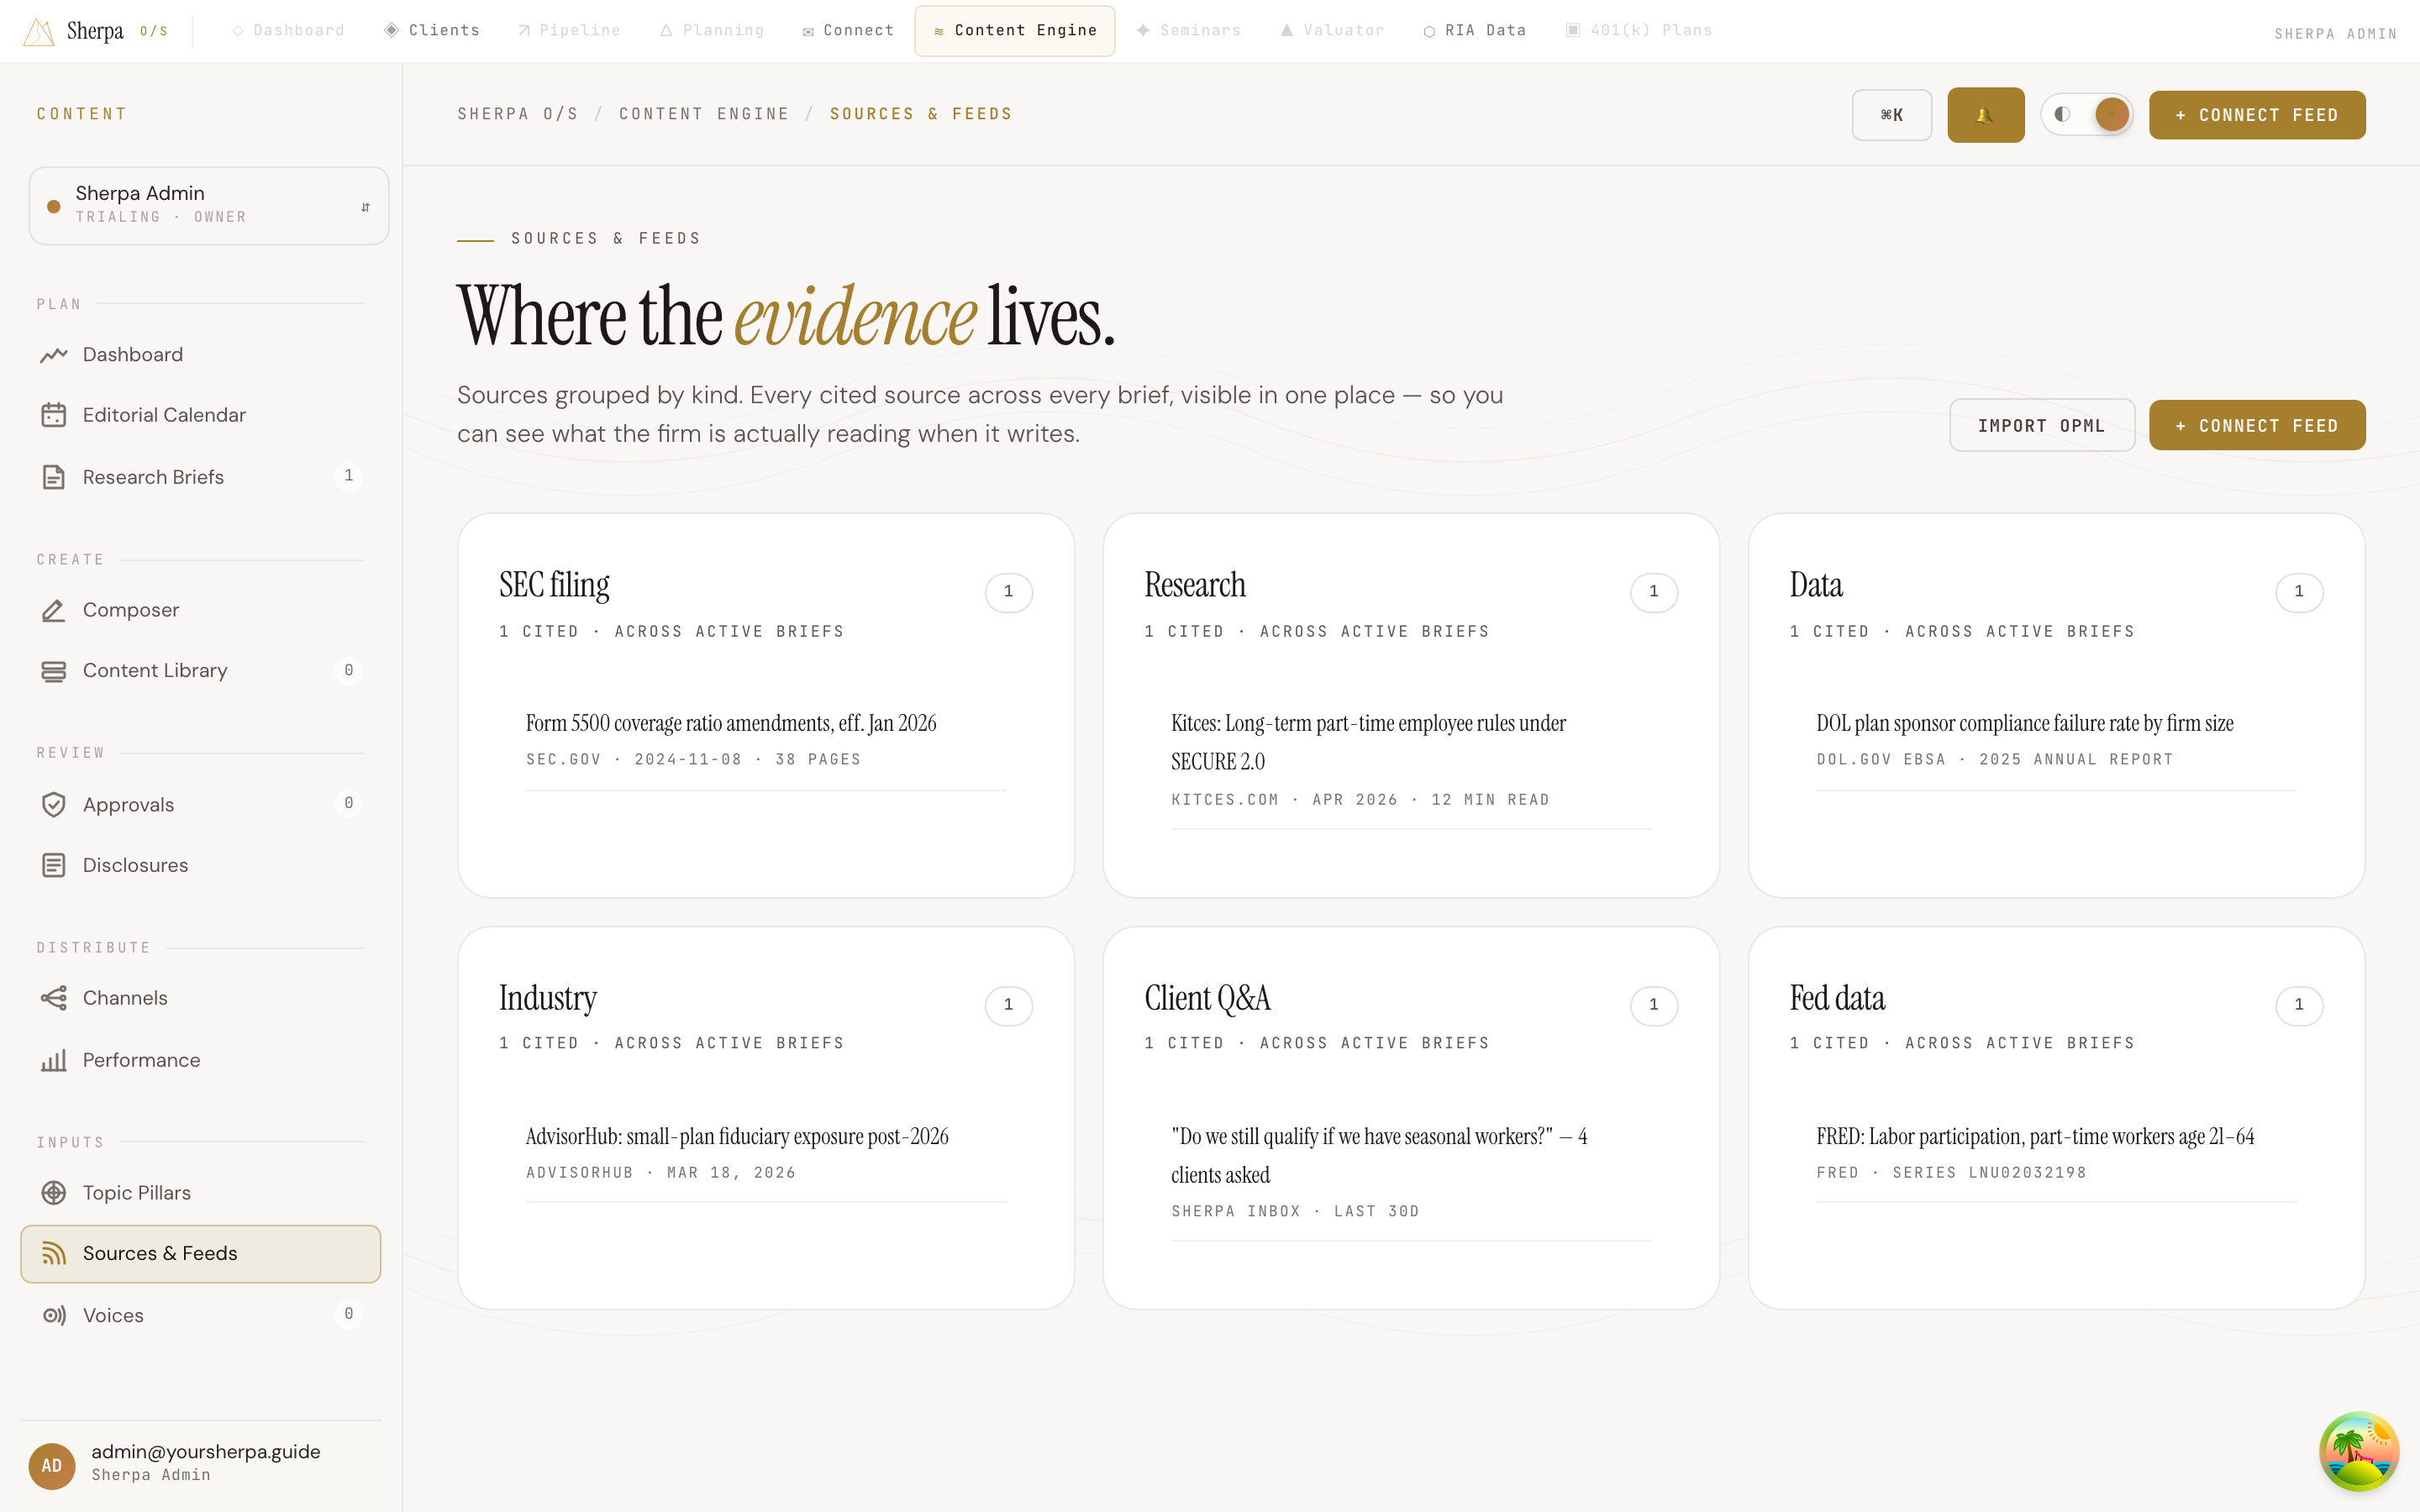Click the Data card count badge
Screen dimensions: 2420x1512
tap(2299, 592)
